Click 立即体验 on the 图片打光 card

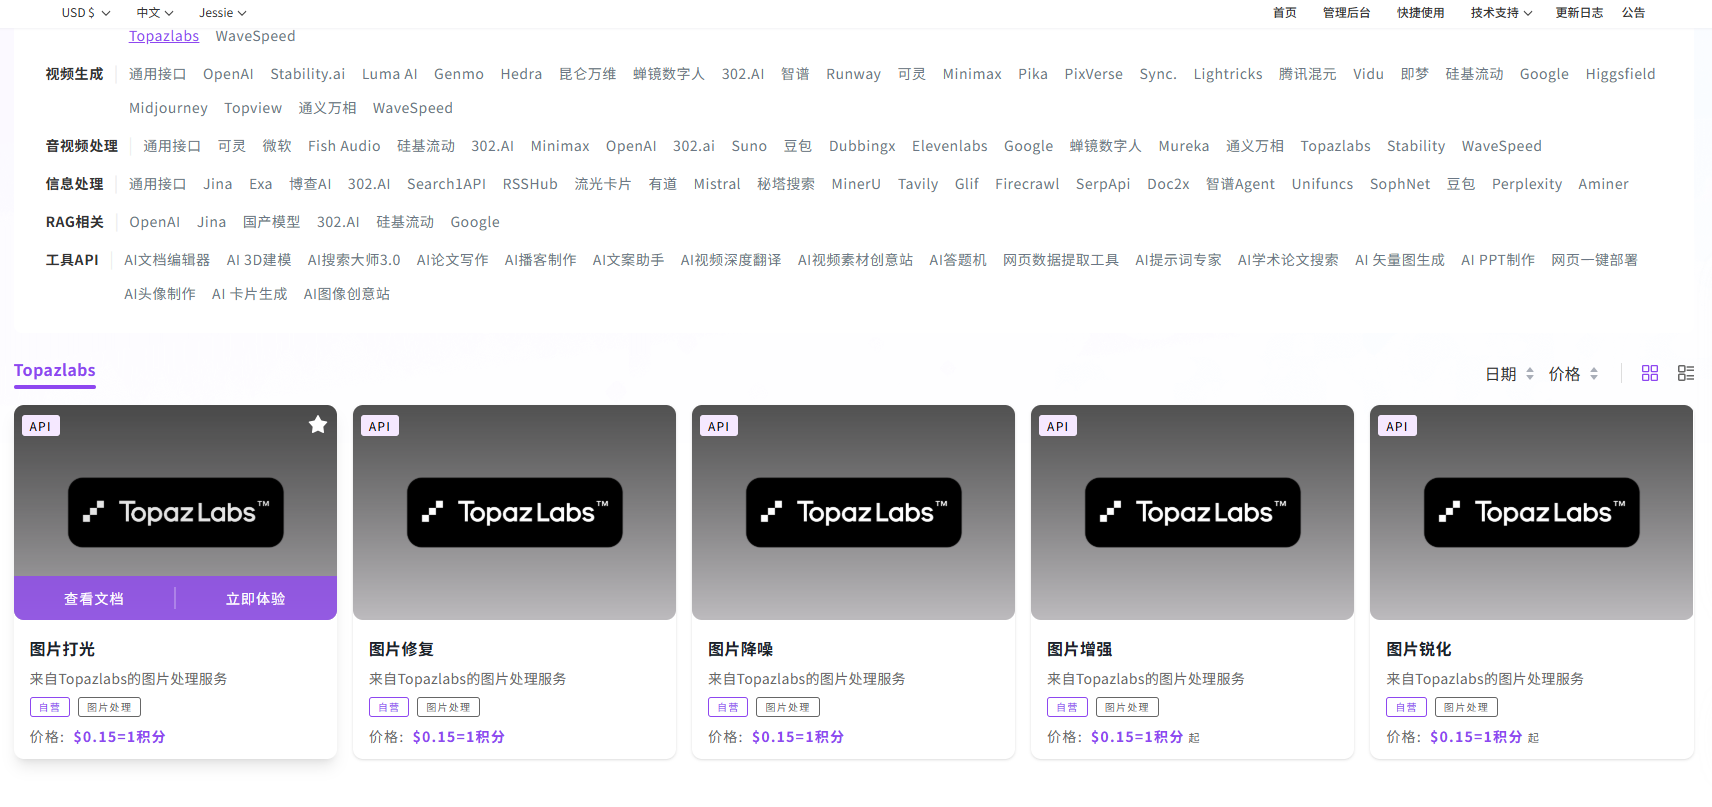255,599
